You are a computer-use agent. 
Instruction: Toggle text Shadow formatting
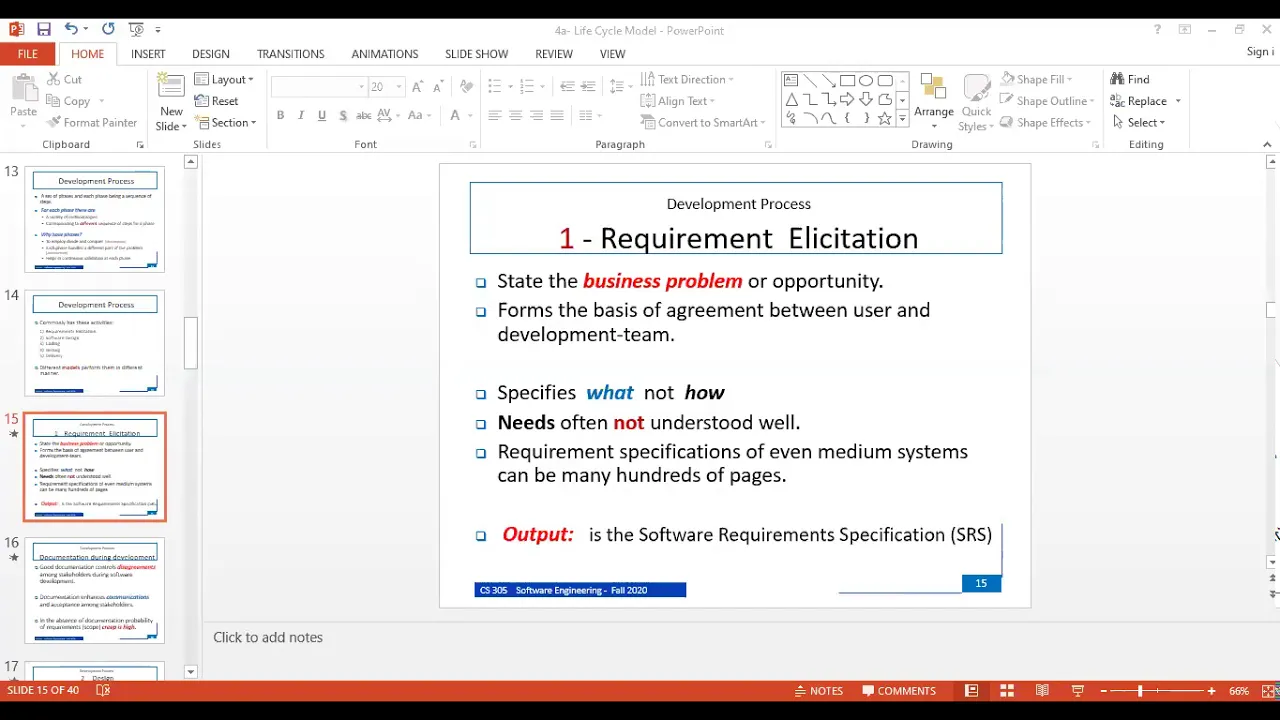343,116
